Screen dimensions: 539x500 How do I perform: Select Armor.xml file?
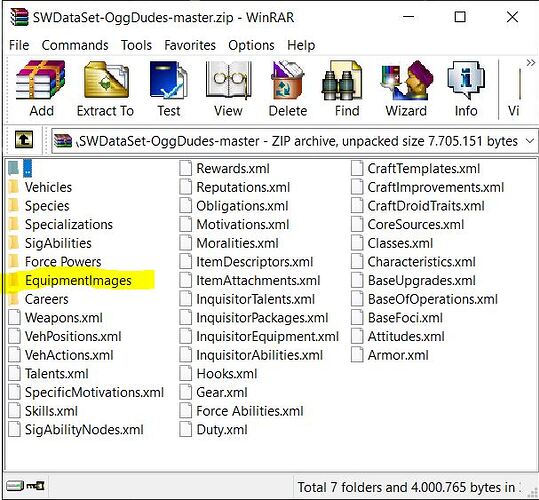[x=390, y=355]
